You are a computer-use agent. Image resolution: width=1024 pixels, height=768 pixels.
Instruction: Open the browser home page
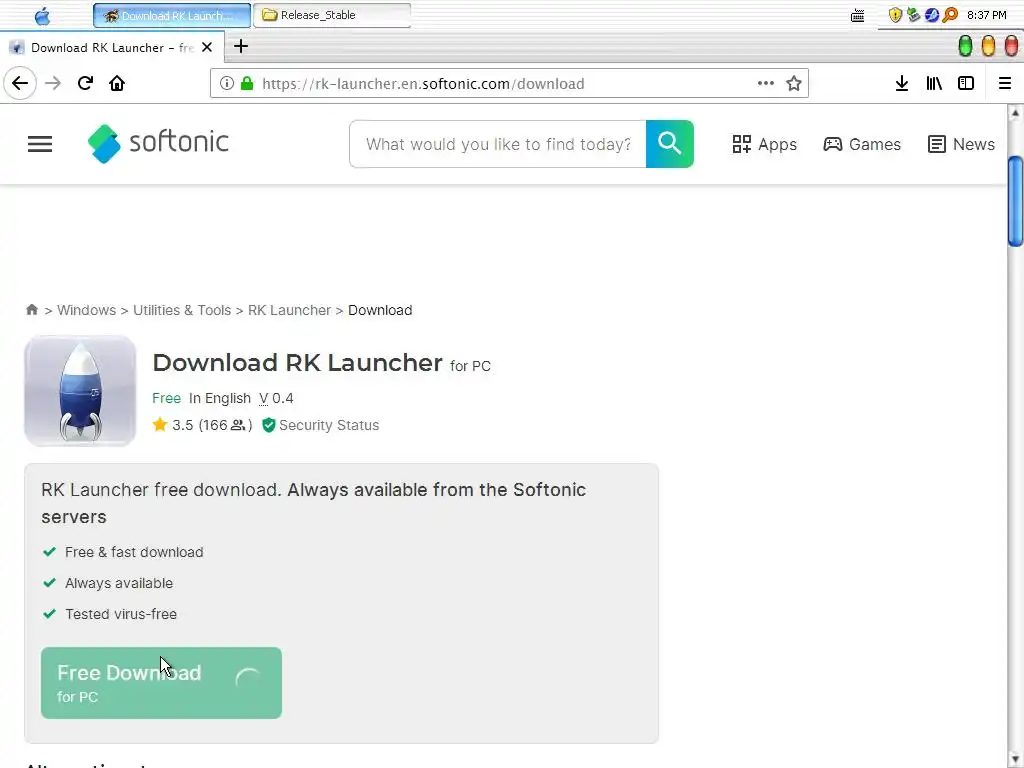(117, 83)
